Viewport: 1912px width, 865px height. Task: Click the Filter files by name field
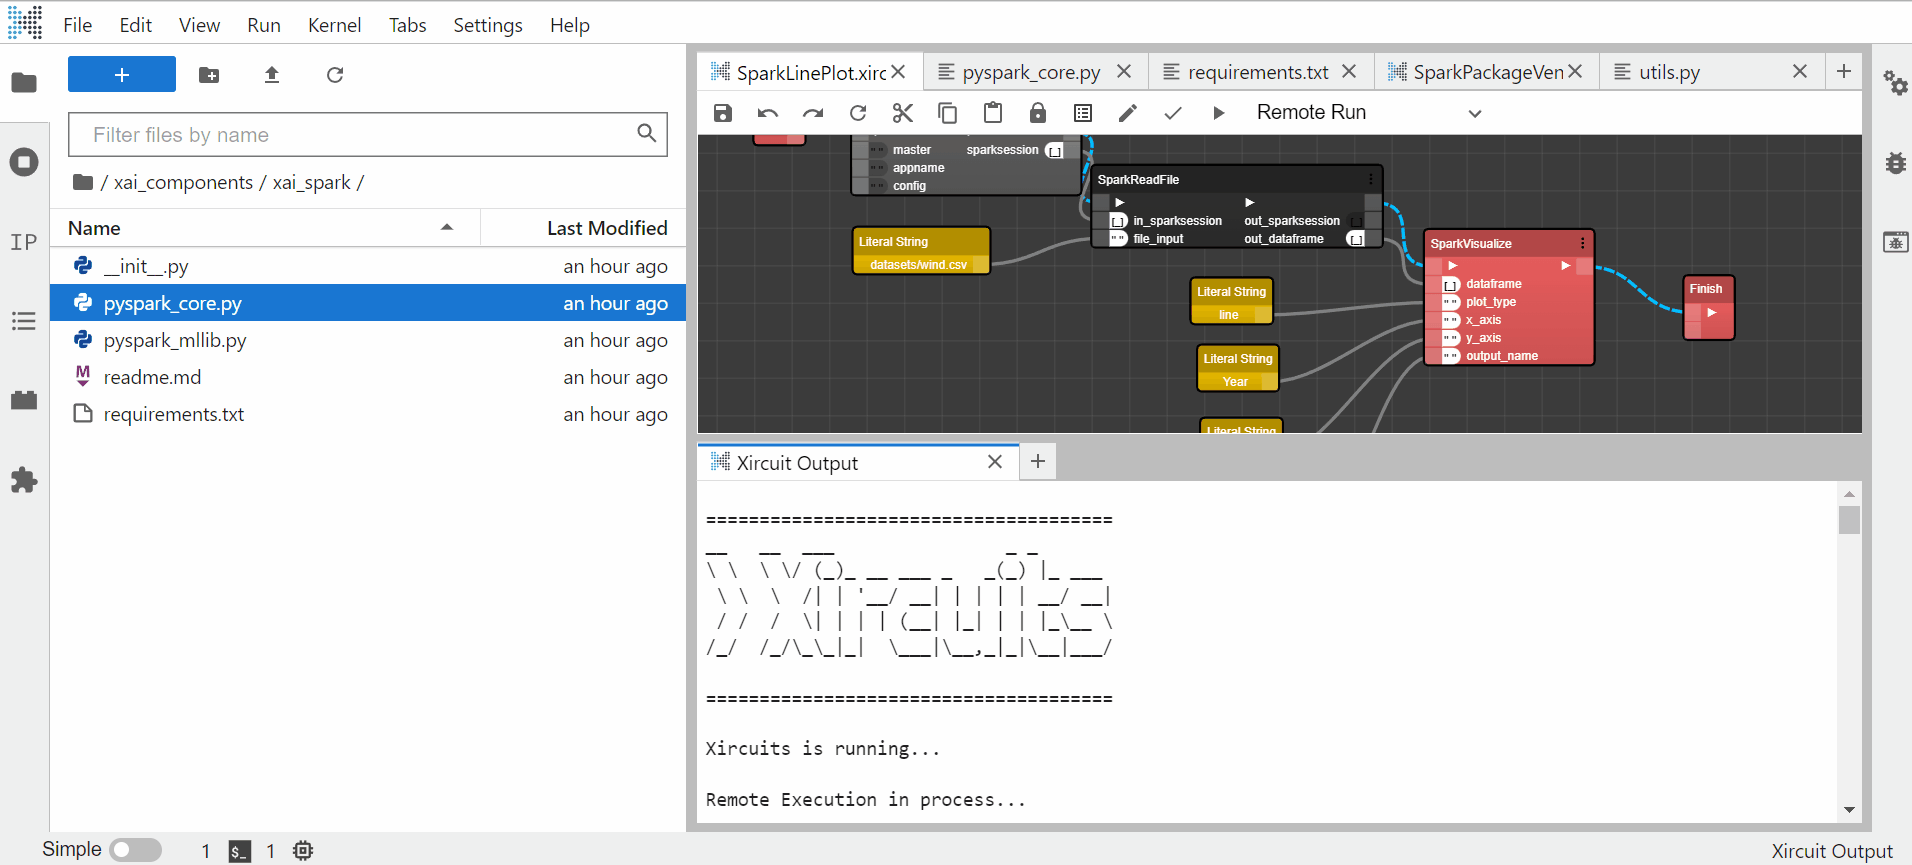coord(368,134)
